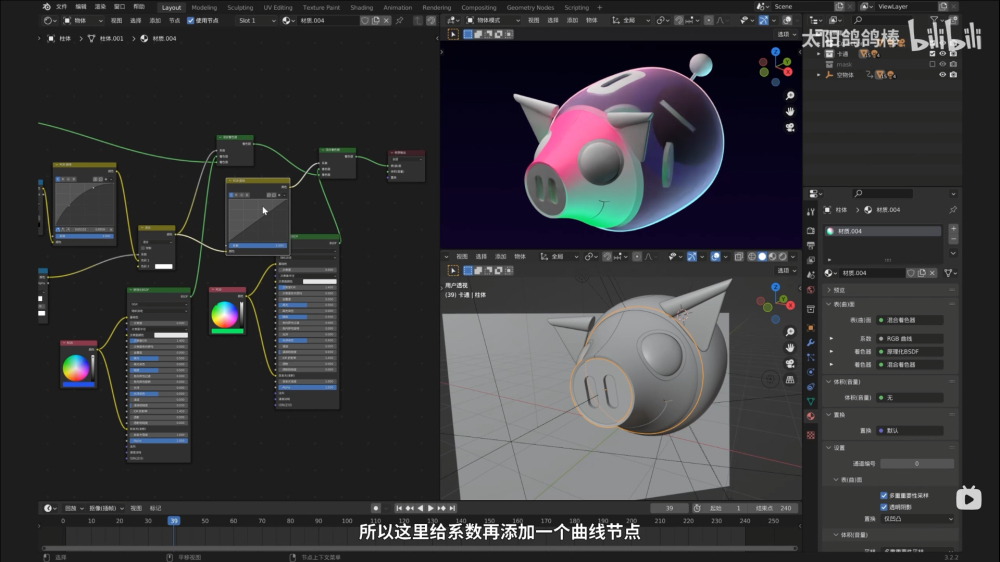Click the 混合着色器 surface shader field
1000x562 pixels.
pyautogui.click(x=909, y=320)
